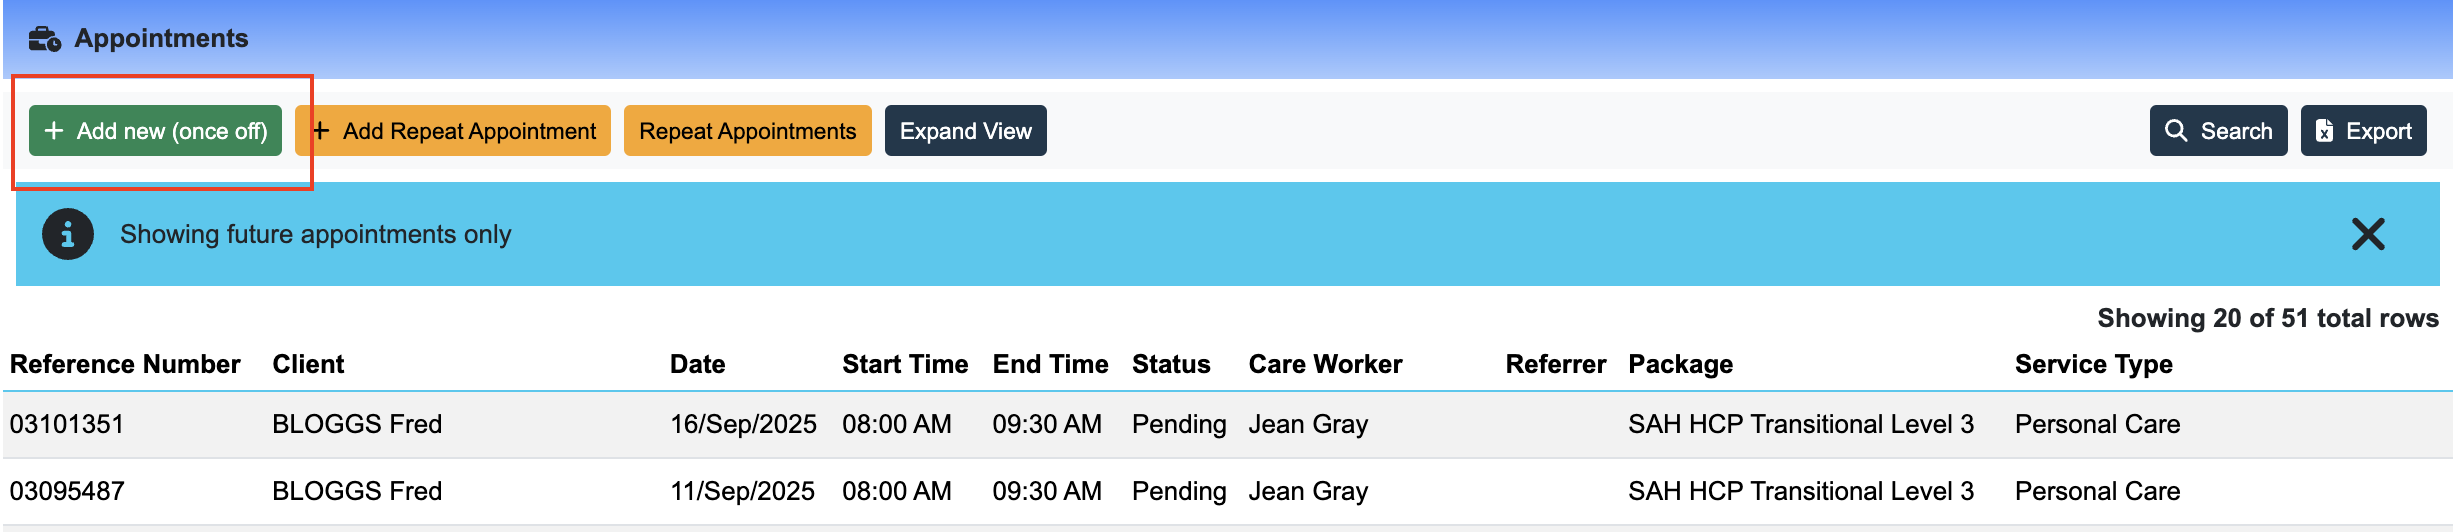Click the Care Worker column header
2456x532 pixels.
click(1324, 364)
